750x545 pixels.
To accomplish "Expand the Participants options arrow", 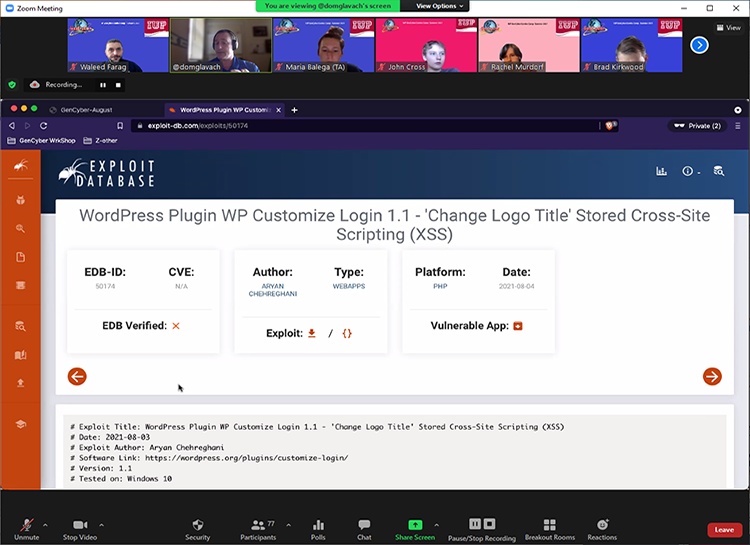I will coord(288,525).
